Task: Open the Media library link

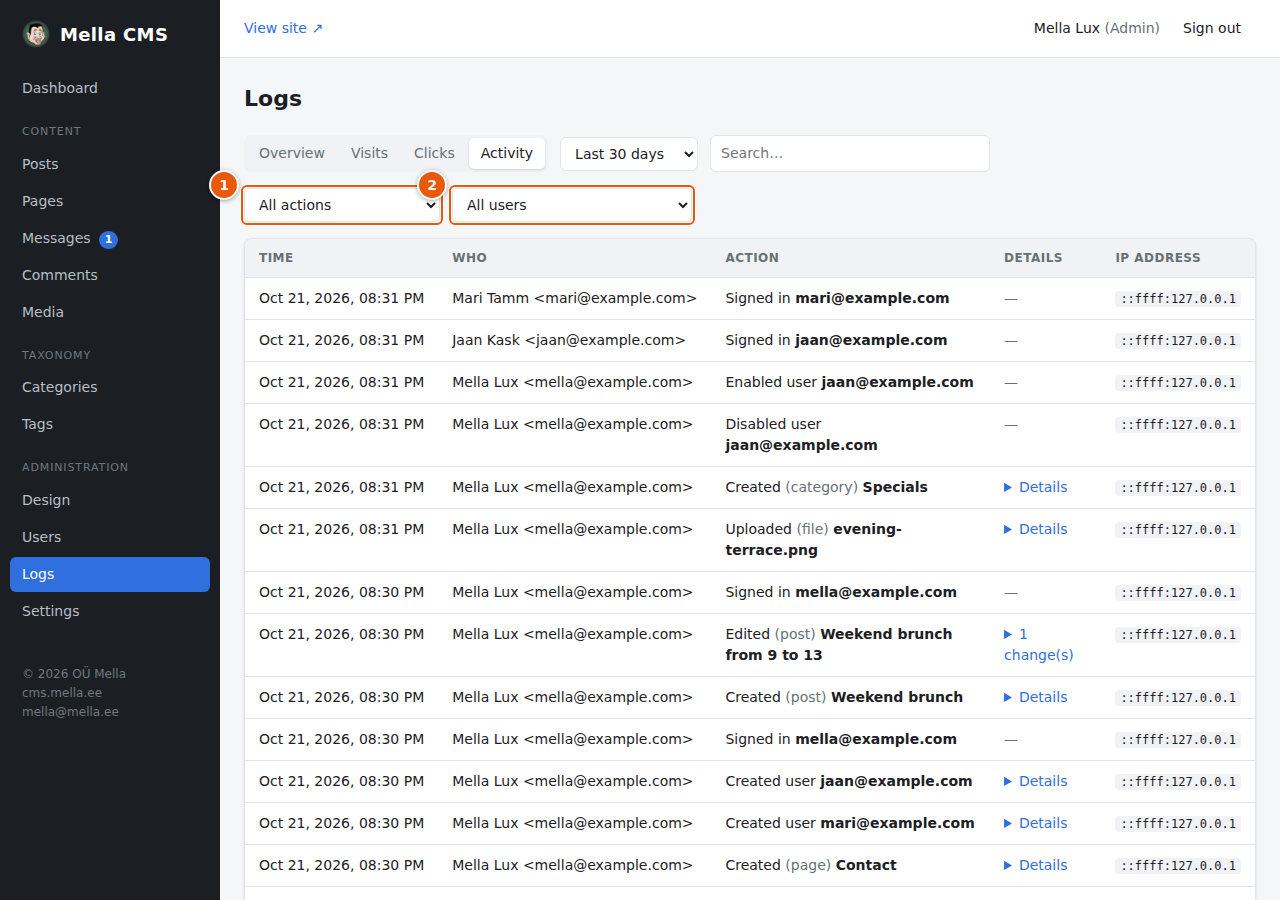Action: tap(110, 312)
